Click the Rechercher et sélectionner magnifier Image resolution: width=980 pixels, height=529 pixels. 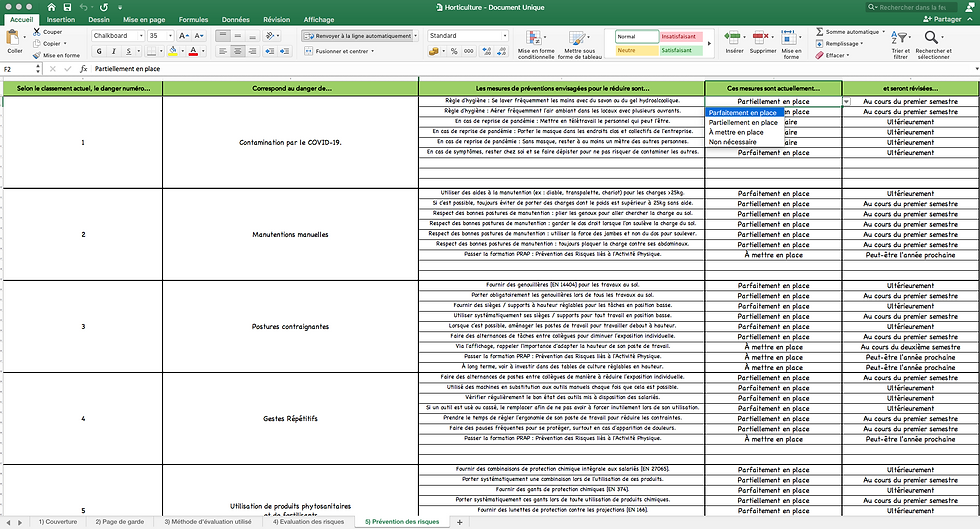click(x=932, y=38)
